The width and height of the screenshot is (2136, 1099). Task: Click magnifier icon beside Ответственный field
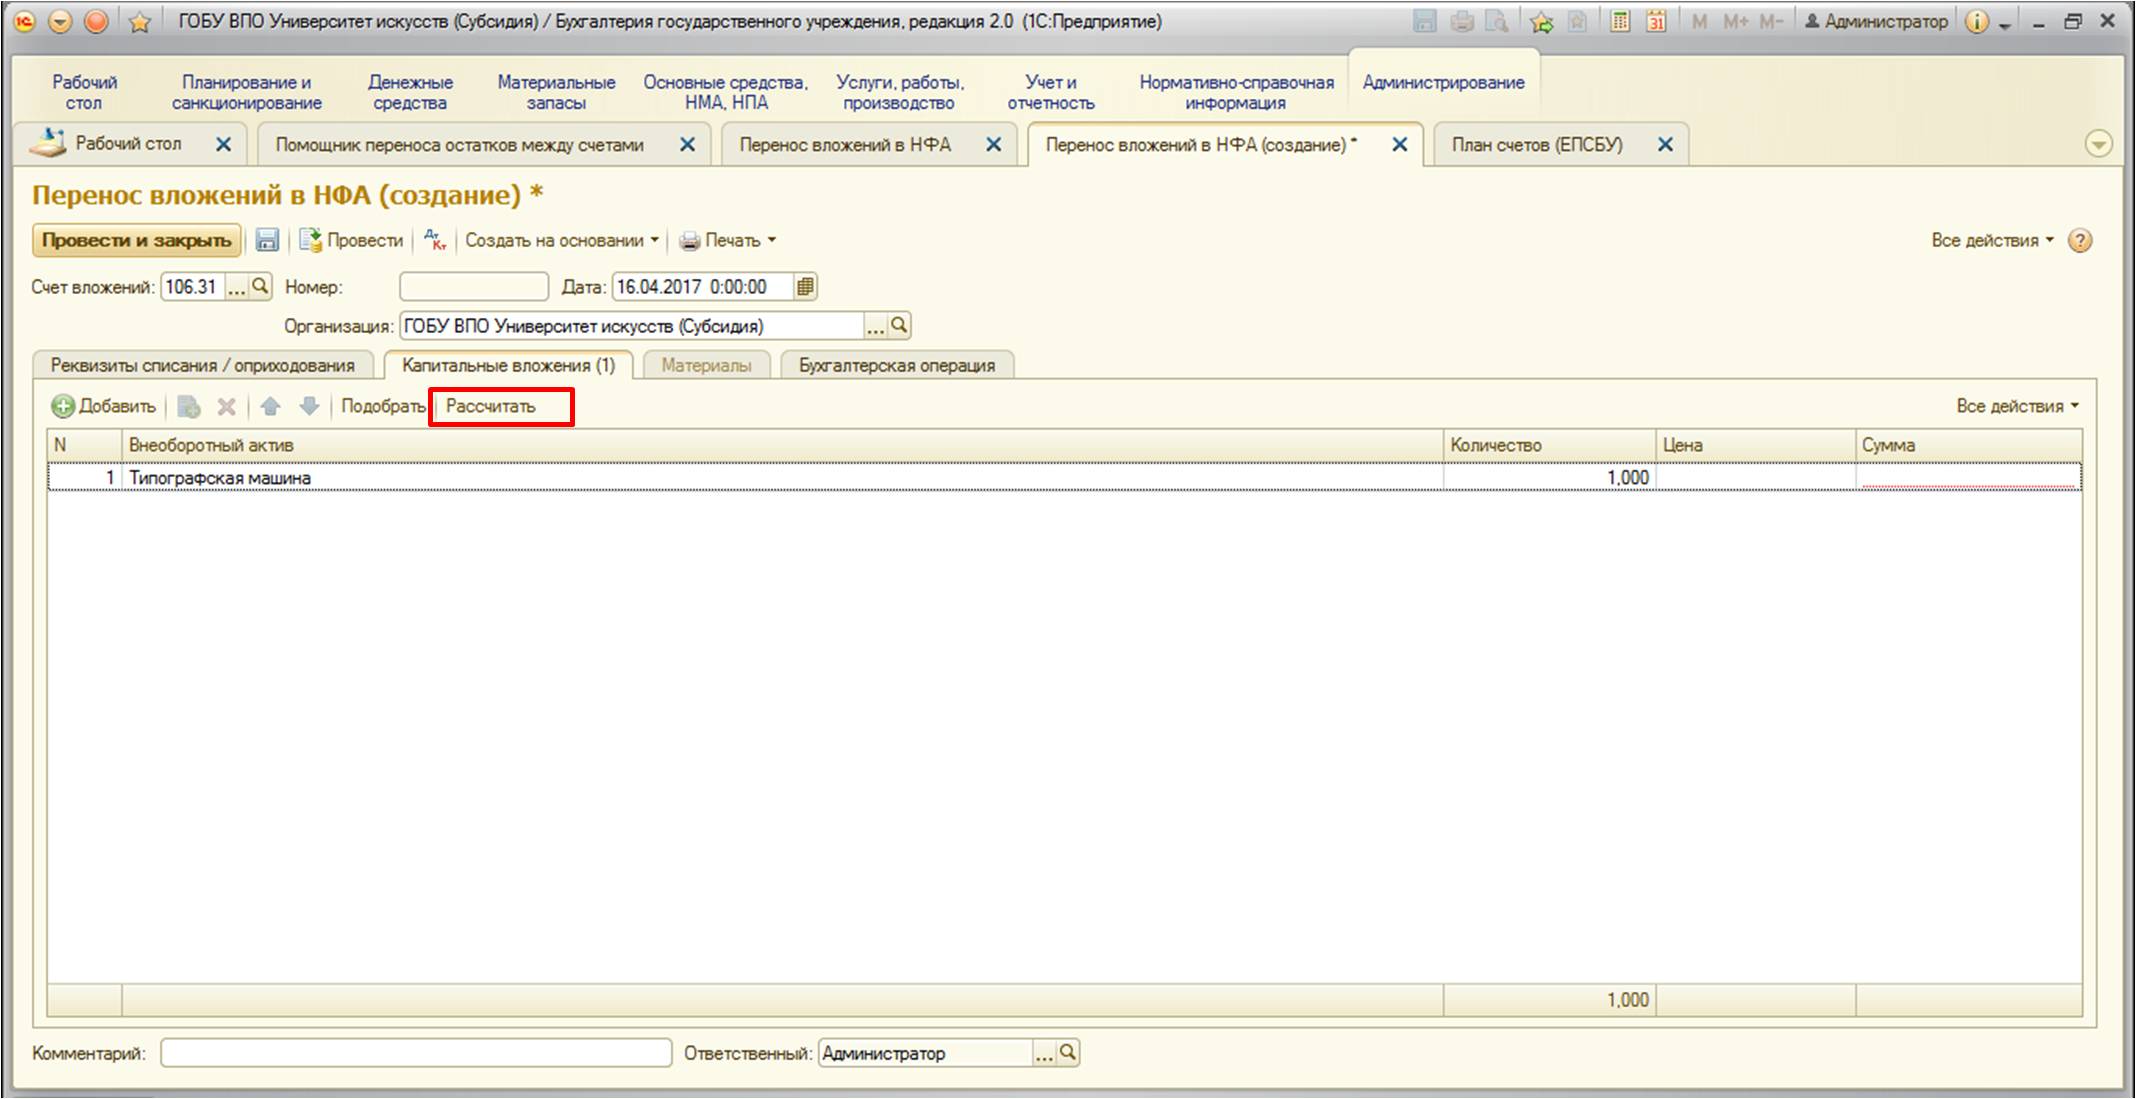(x=1068, y=1053)
